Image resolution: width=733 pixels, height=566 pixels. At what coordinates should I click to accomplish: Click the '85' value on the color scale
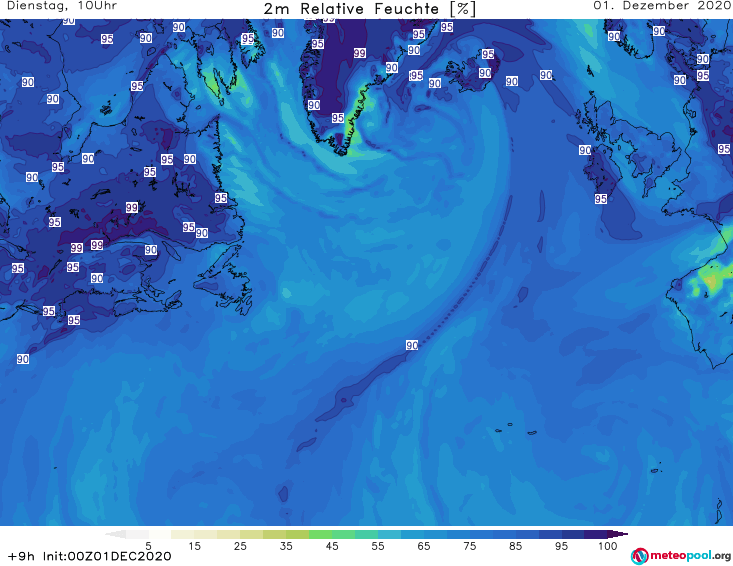[515, 546]
